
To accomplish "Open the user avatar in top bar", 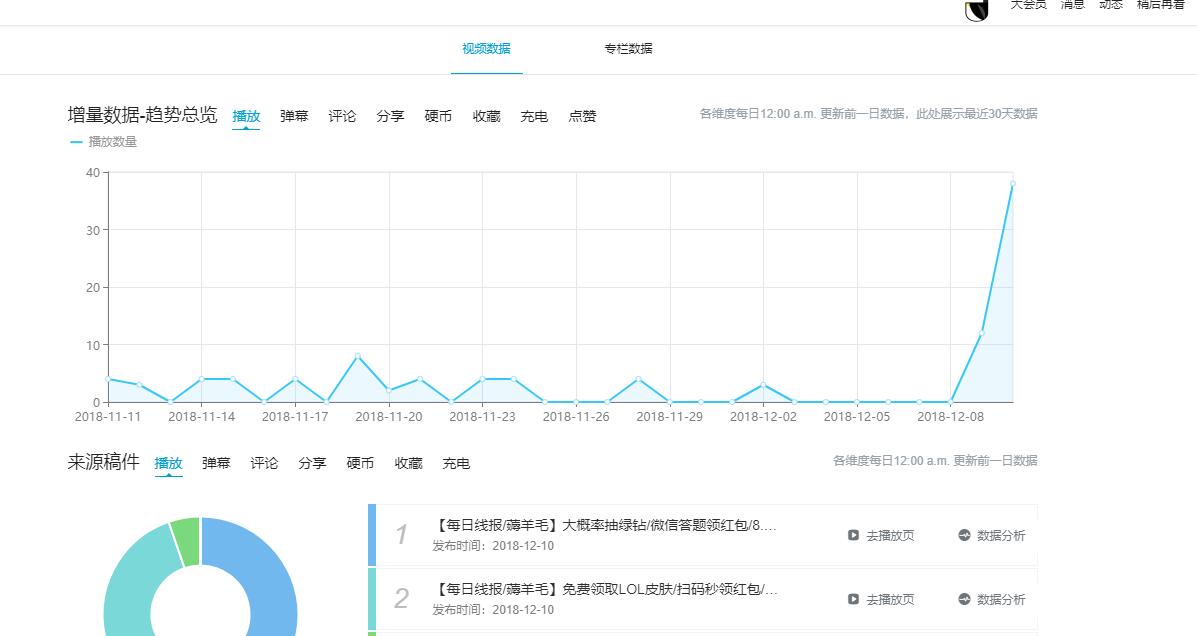I will 976,9.
